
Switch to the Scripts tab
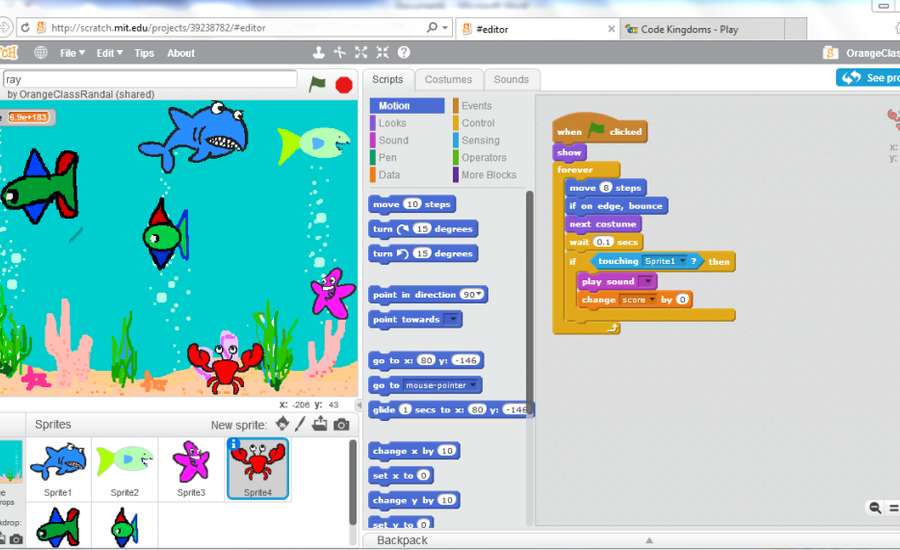click(x=387, y=79)
